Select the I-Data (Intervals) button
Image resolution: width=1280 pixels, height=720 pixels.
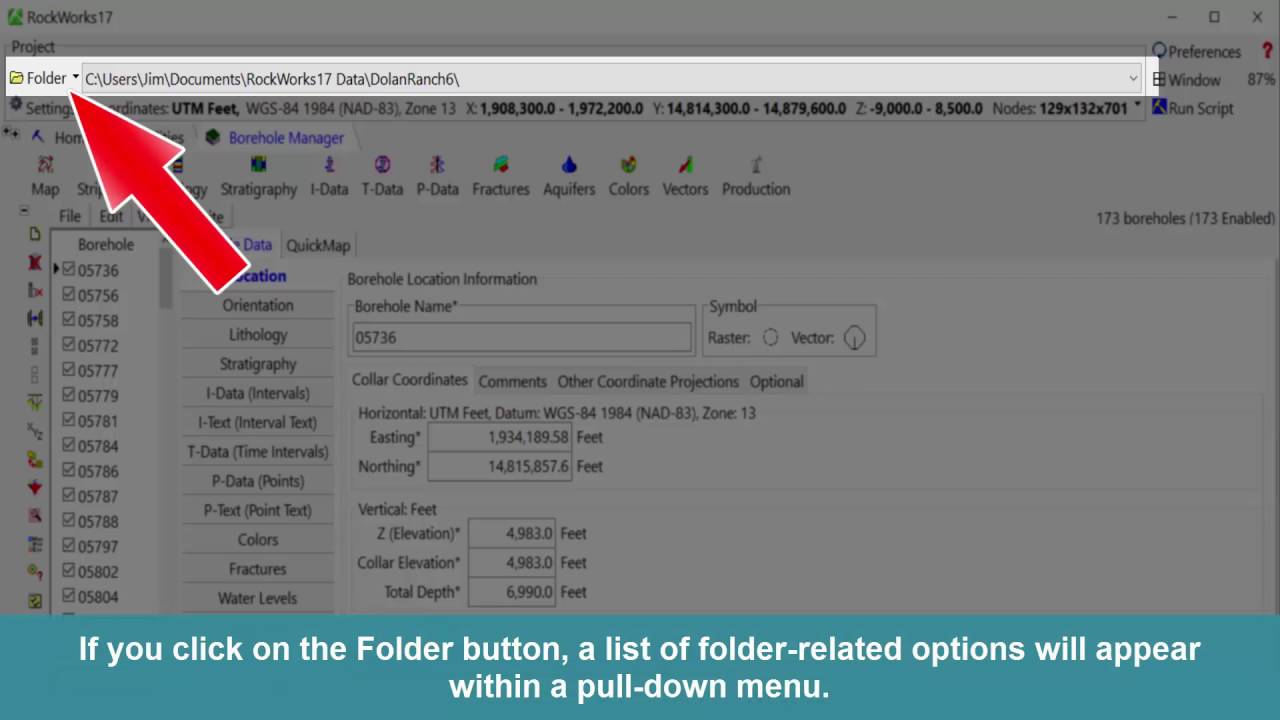pos(258,393)
